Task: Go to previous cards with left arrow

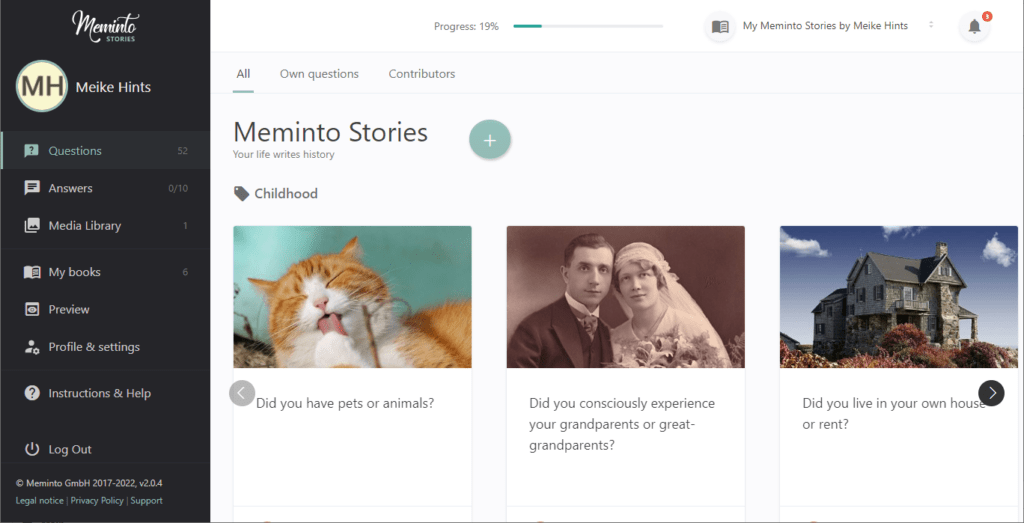Action: [x=242, y=393]
